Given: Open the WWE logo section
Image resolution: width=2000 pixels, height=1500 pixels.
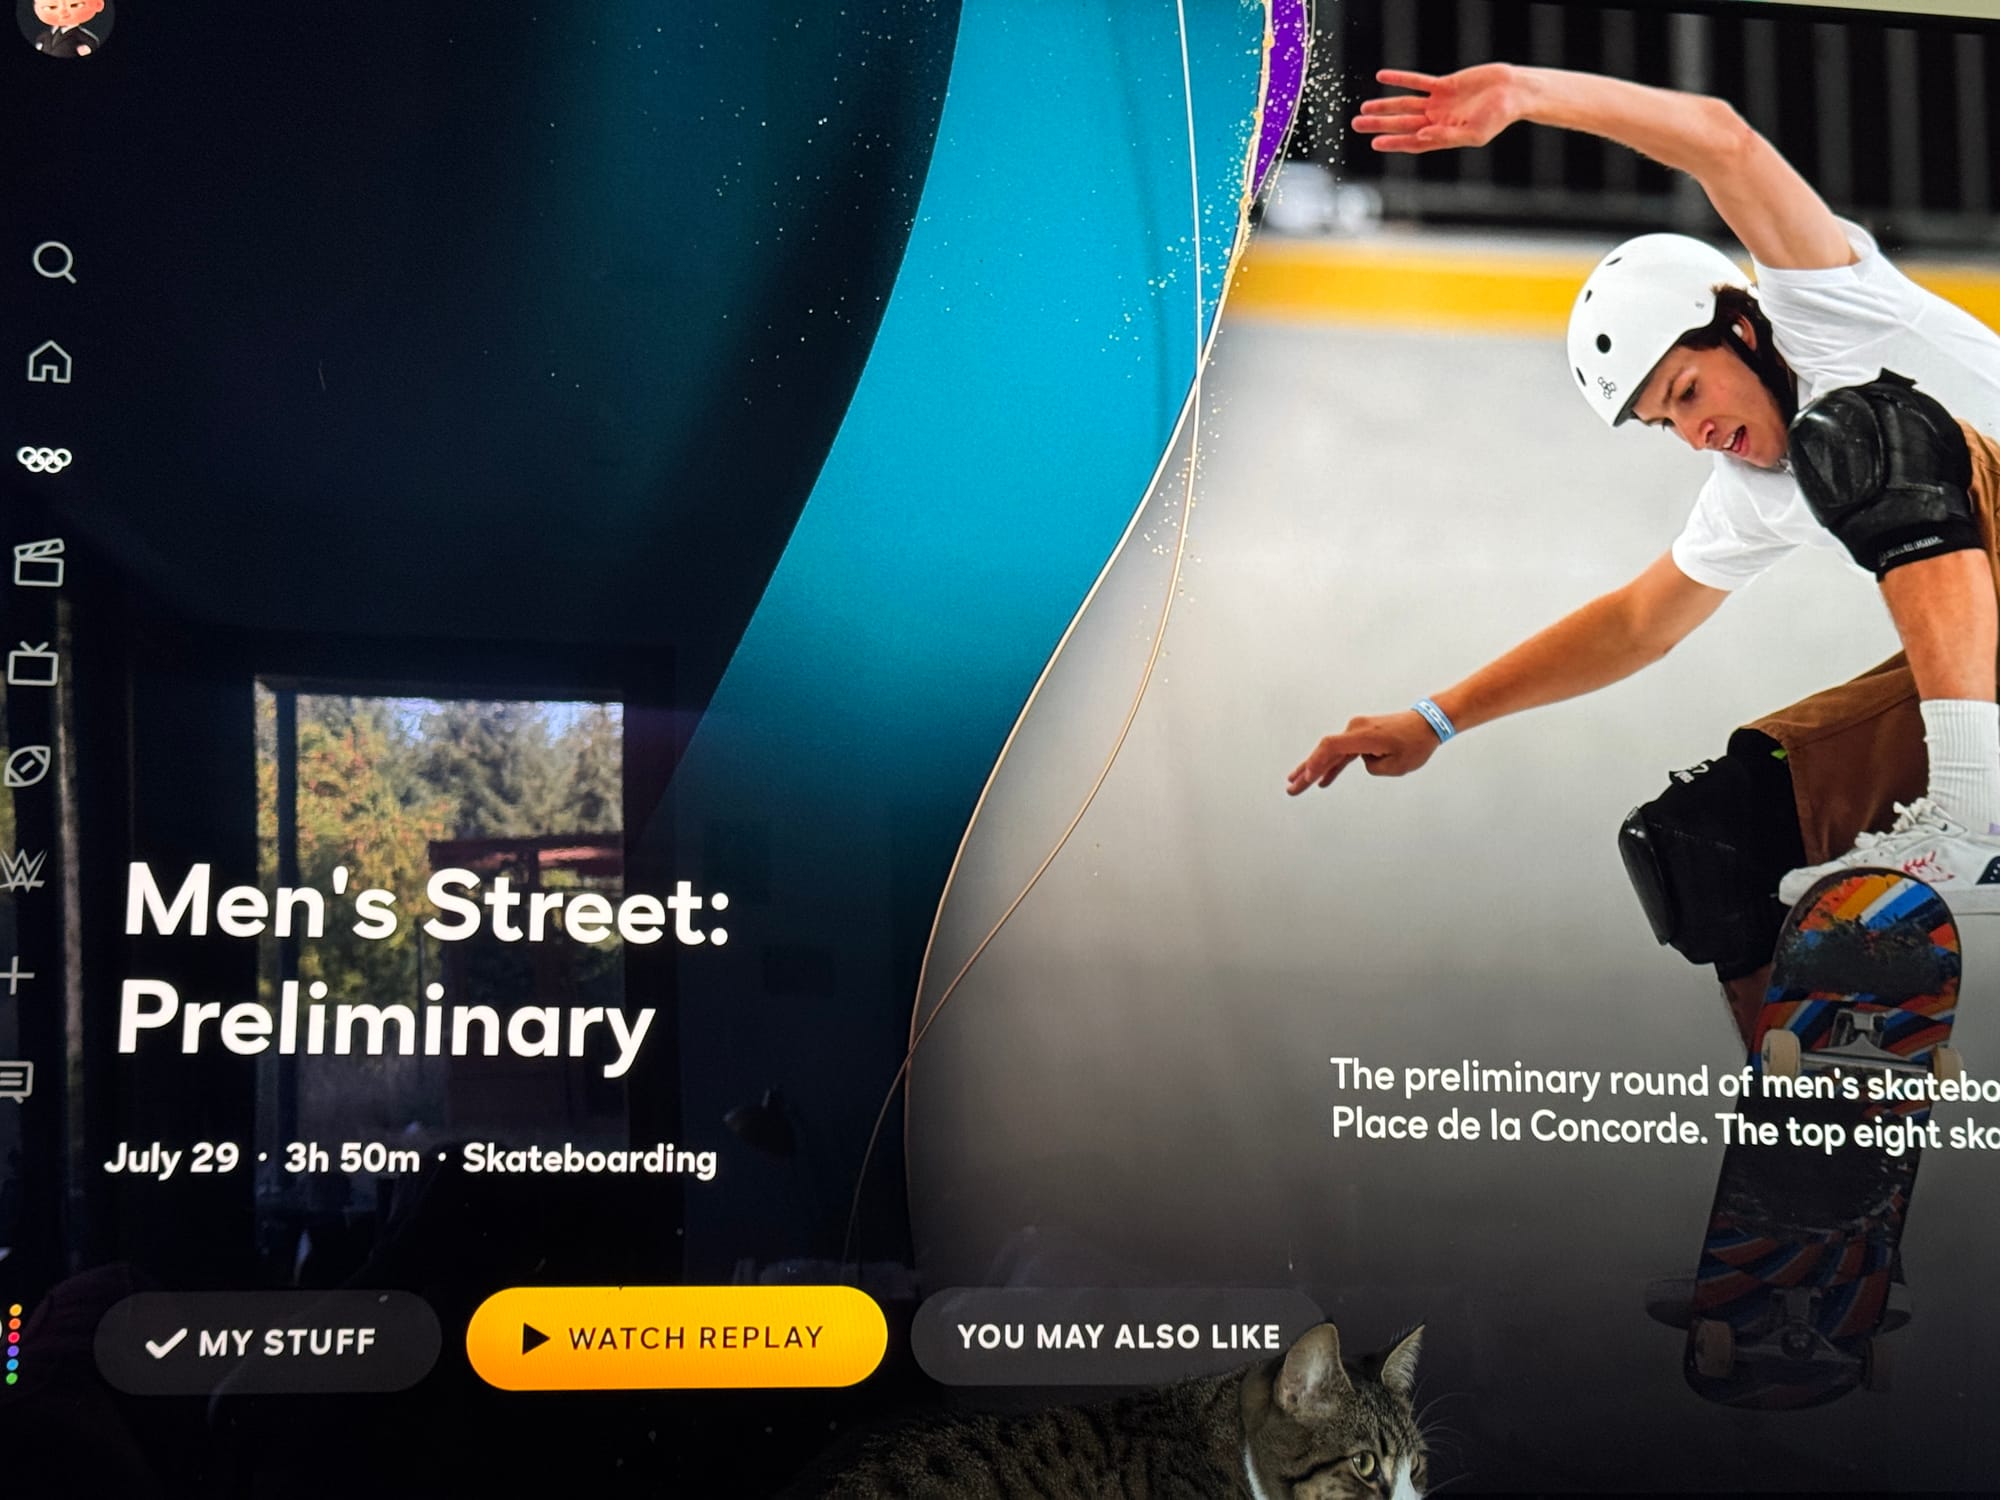Looking at the screenshot, I should 22,871.
